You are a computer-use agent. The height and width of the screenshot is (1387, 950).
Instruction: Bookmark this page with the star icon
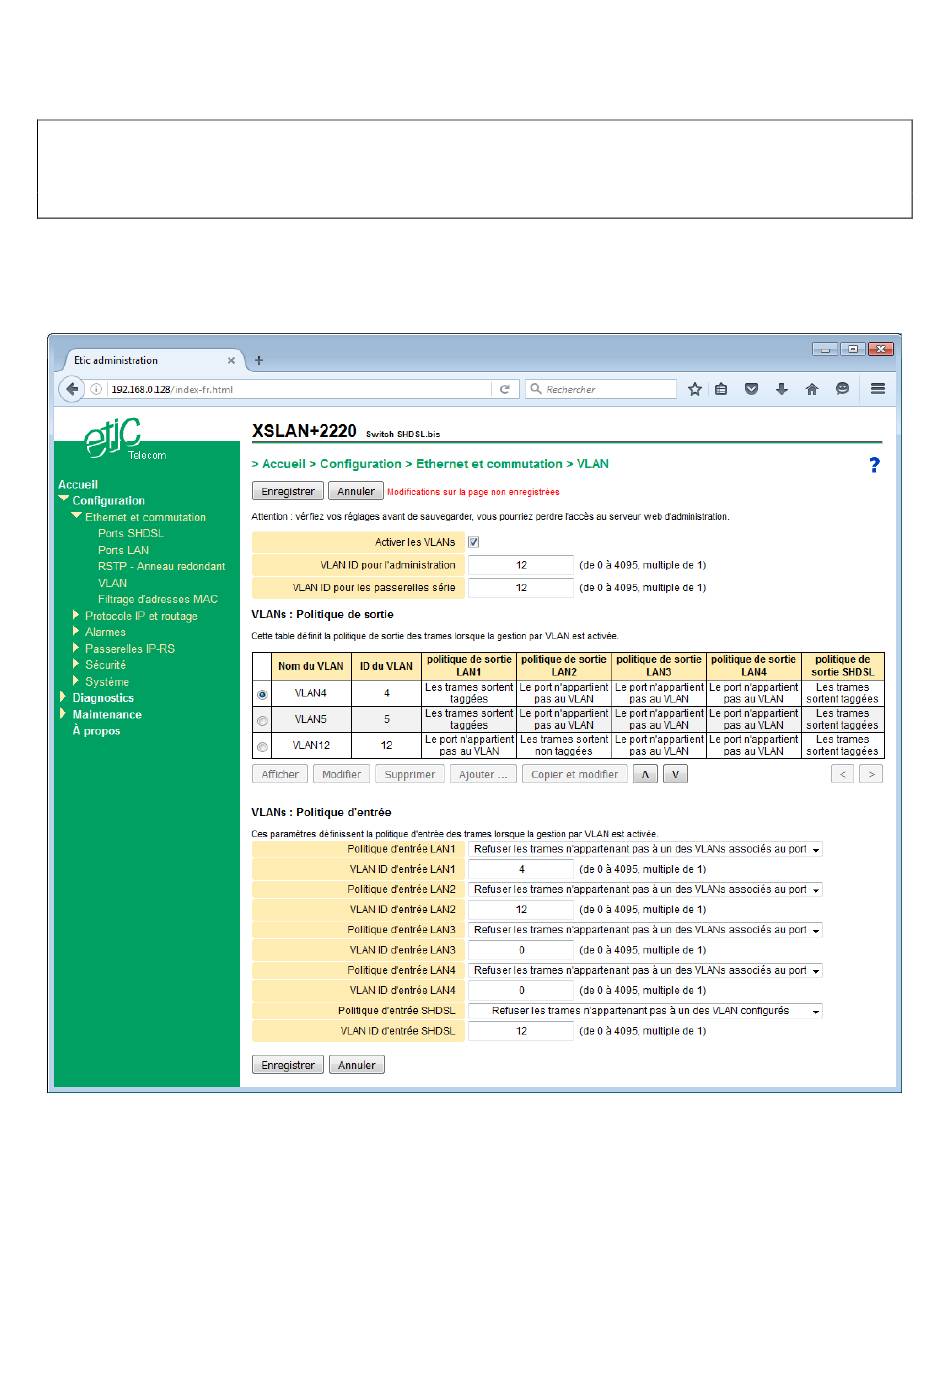(x=695, y=389)
